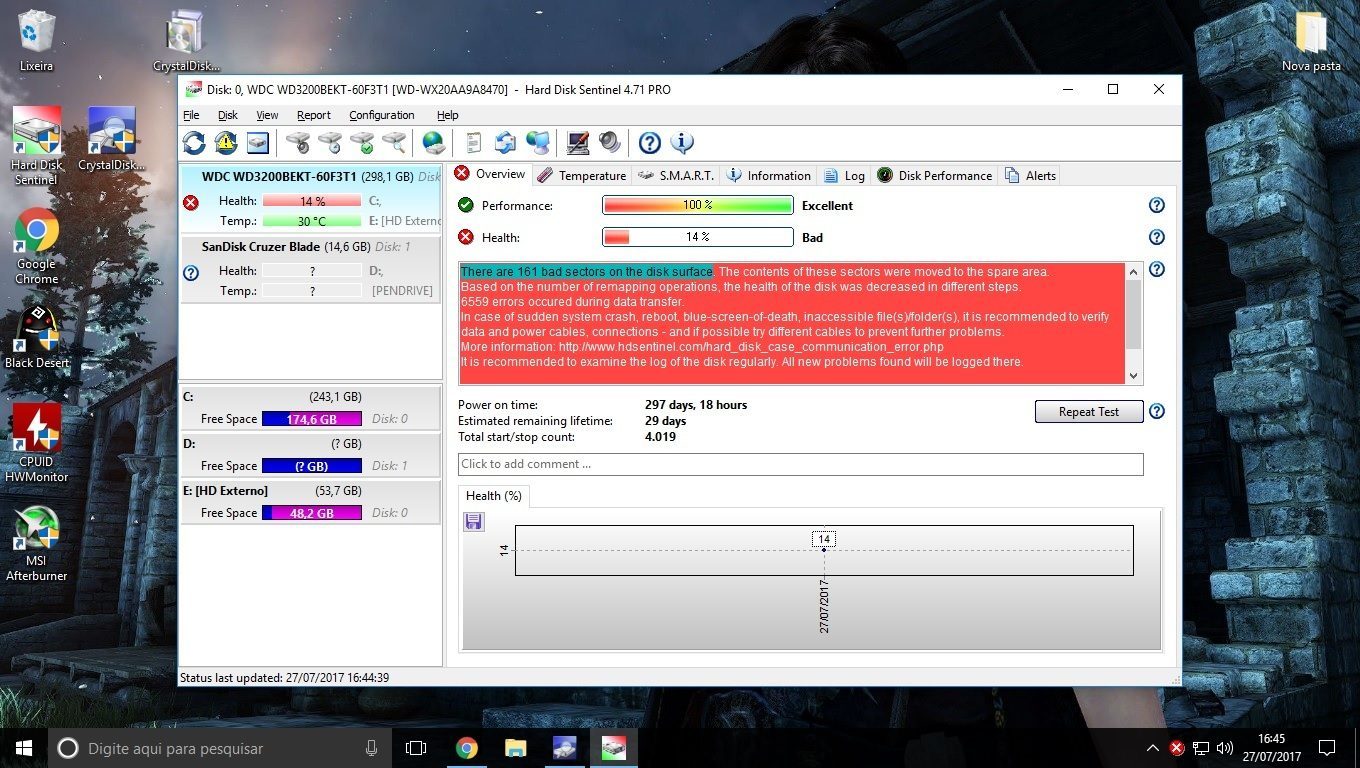The image size is (1360, 768).
Task: Open Chrome from the taskbar
Action: tap(467, 748)
